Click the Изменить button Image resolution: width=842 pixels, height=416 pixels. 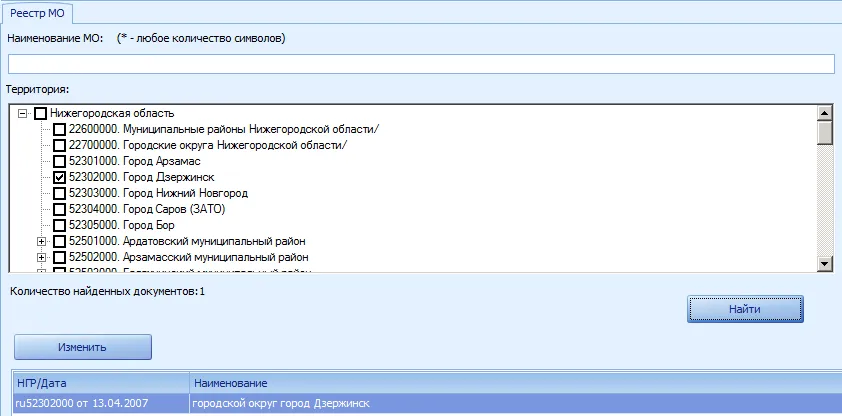pyautogui.click(x=83, y=347)
